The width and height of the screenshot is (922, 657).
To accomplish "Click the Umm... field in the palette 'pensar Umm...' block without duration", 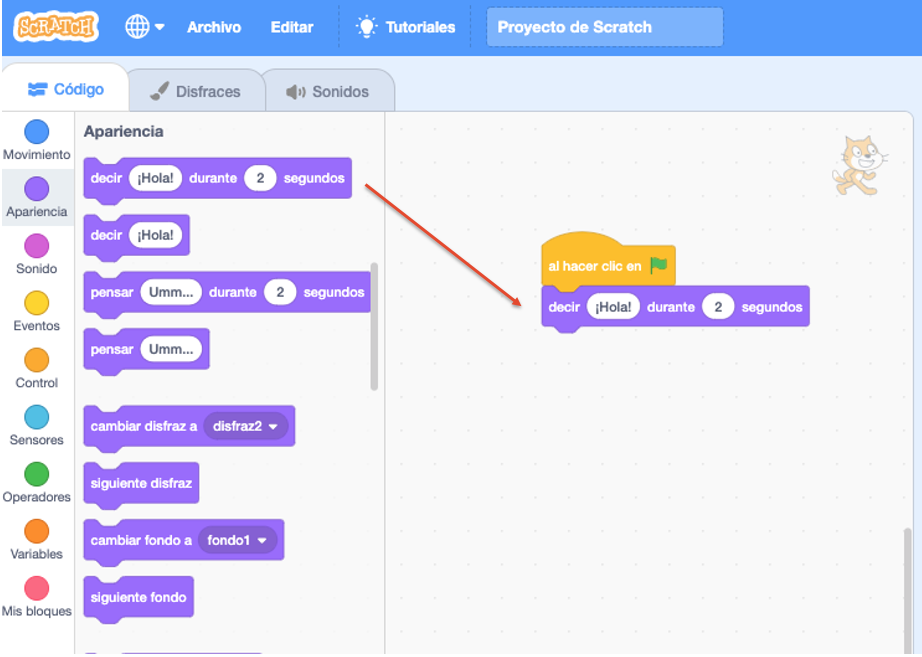I will [x=171, y=349].
